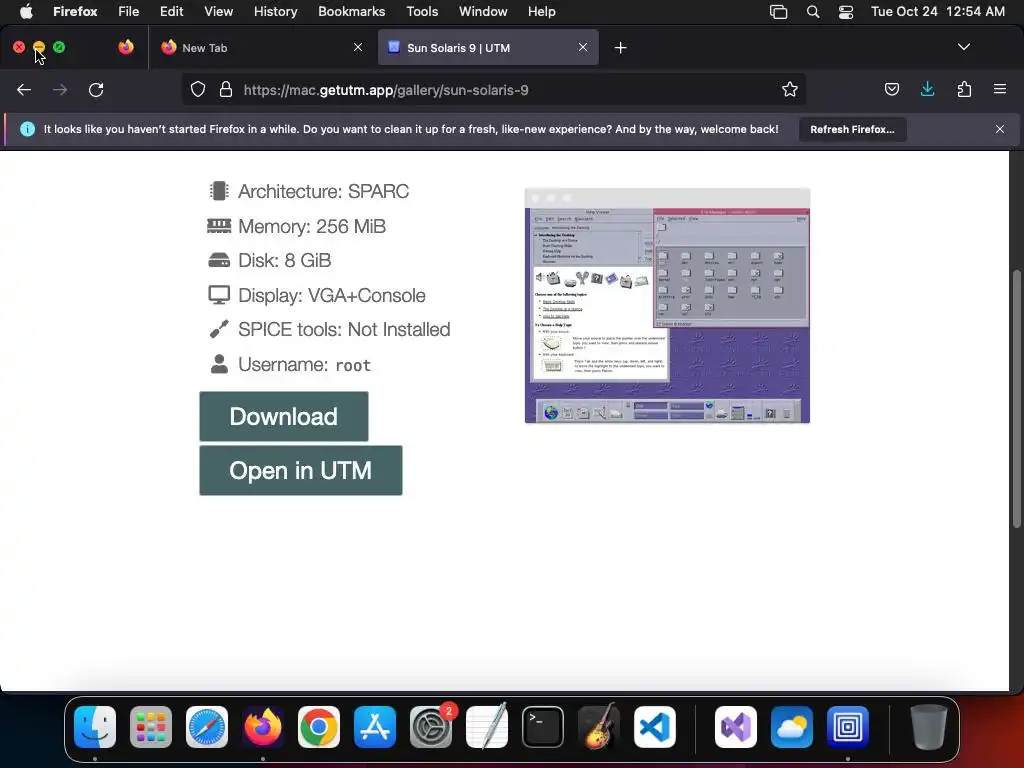The image size is (1024, 768).
Task: Open the Apple menu
Action: point(25,11)
